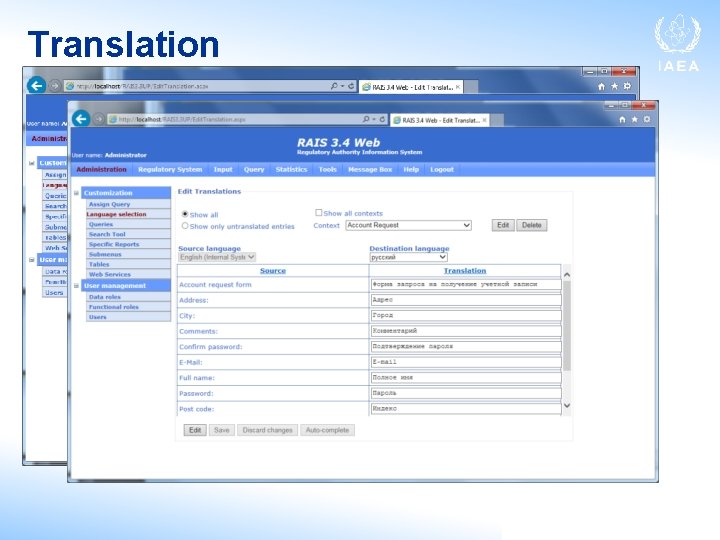This screenshot has height=540, width=720.
Task: Open the tools gear in the rear browser window
Action: [x=627, y=86]
